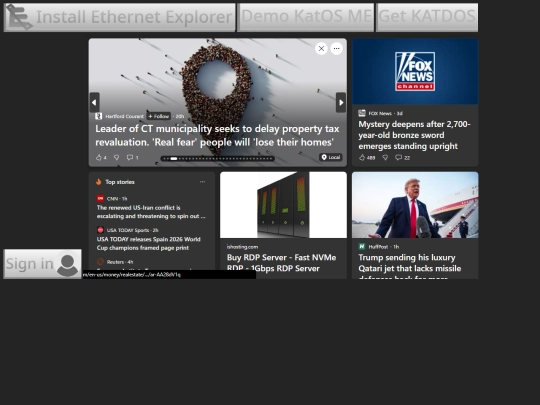Open the Top stories three-dot menu
The height and width of the screenshot is (405, 540).
tap(202, 182)
